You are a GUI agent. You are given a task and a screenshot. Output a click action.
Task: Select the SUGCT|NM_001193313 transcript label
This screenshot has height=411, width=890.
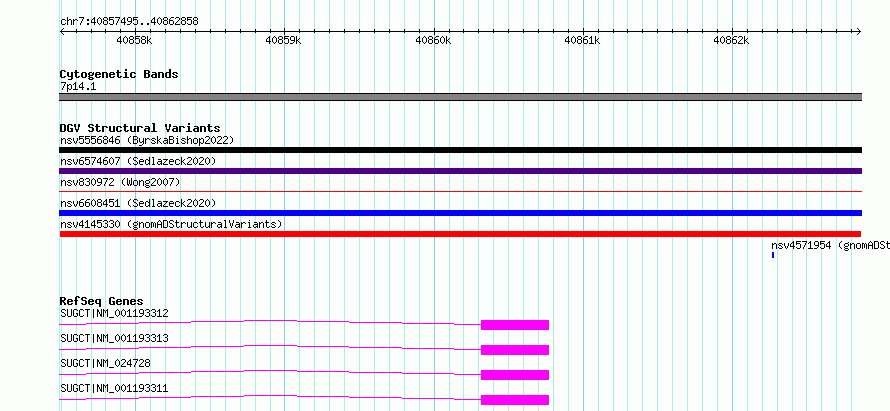pos(114,338)
